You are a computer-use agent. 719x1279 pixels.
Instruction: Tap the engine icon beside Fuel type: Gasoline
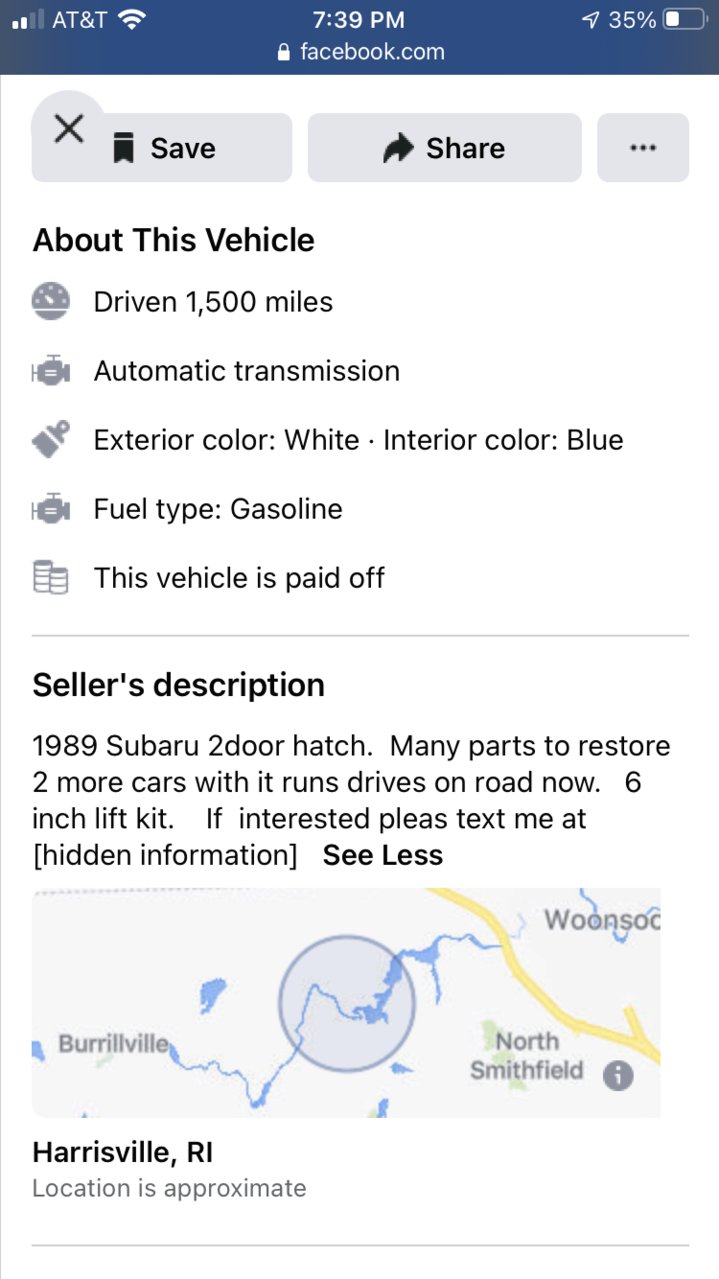point(51,509)
